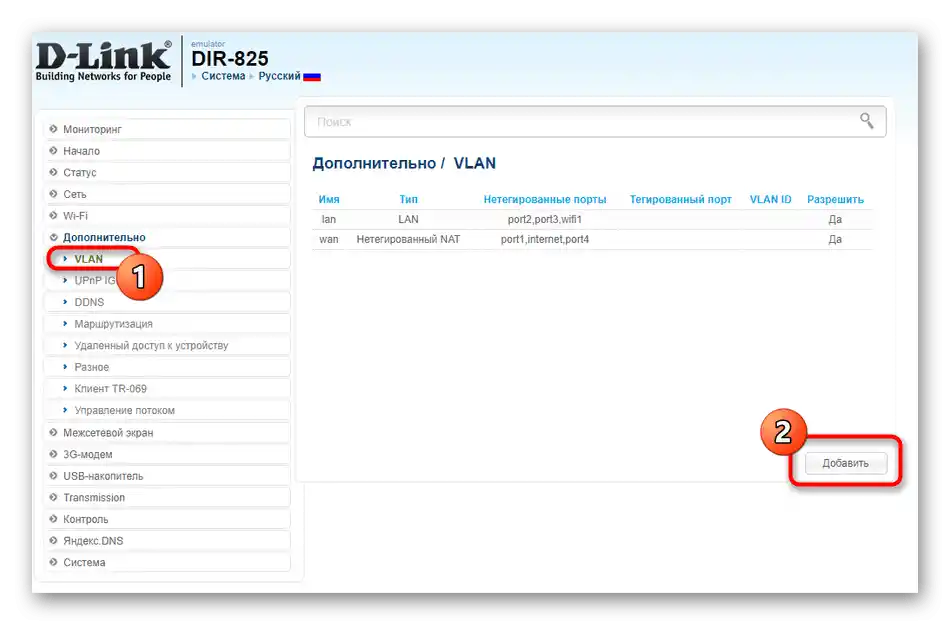This screenshot has height=625, width=950.
Task: Expand the Сеть section
Action: tap(167, 194)
